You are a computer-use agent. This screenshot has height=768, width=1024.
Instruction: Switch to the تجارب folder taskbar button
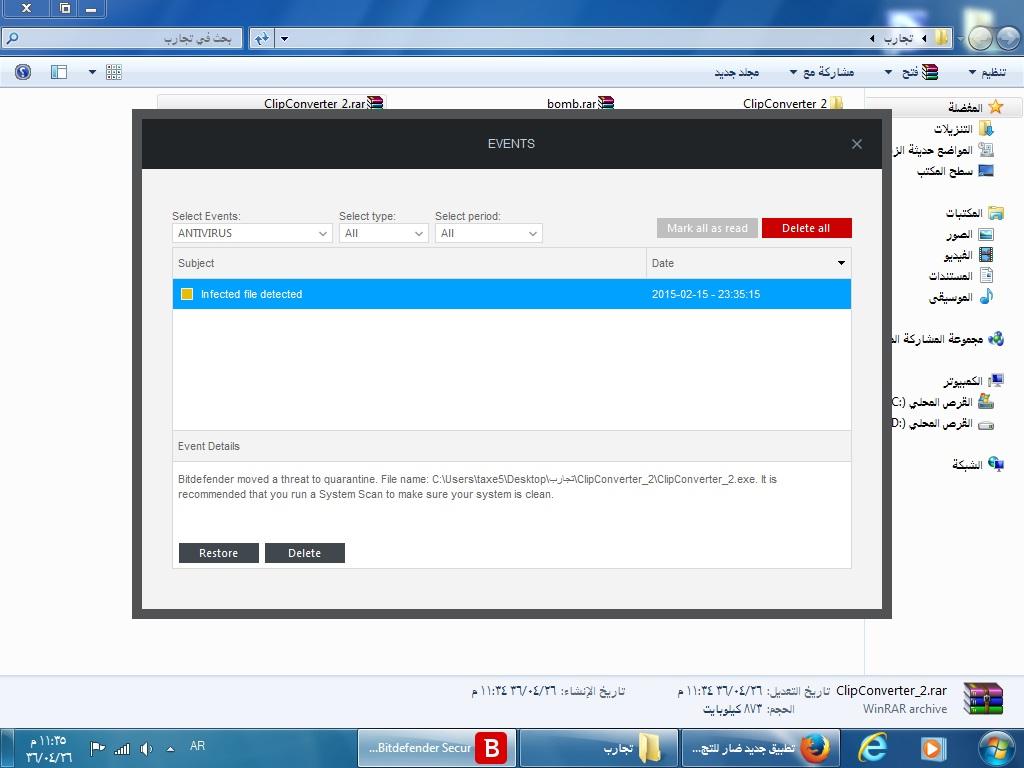coord(598,748)
